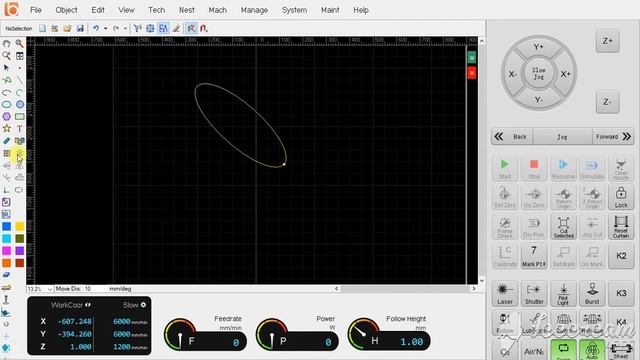This screenshot has width=640, height=360.
Task: Open the Mach menu
Action: [218, 10]
